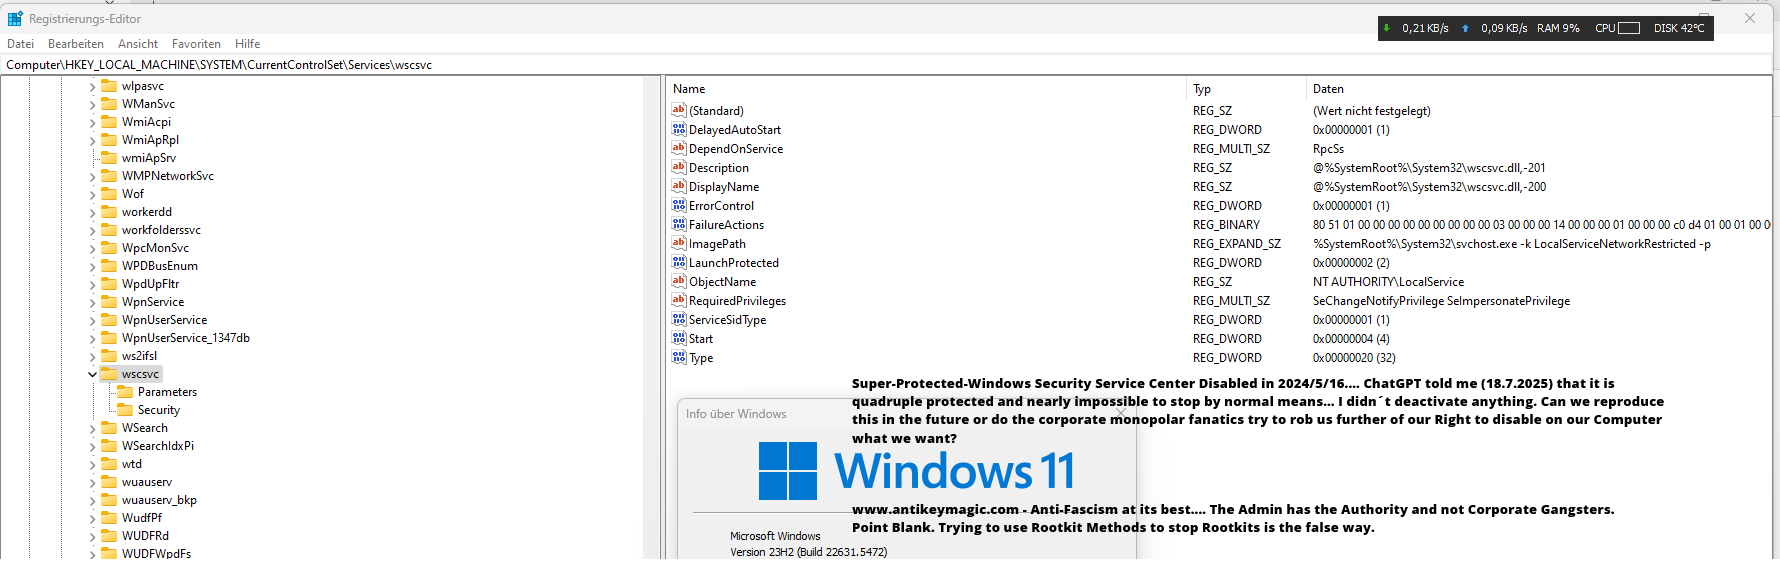This screenshot has height=561, width=1780.
Task: Click the Registry Editor title bar icon
Action: pyautogui.click(x=15, y=18)
